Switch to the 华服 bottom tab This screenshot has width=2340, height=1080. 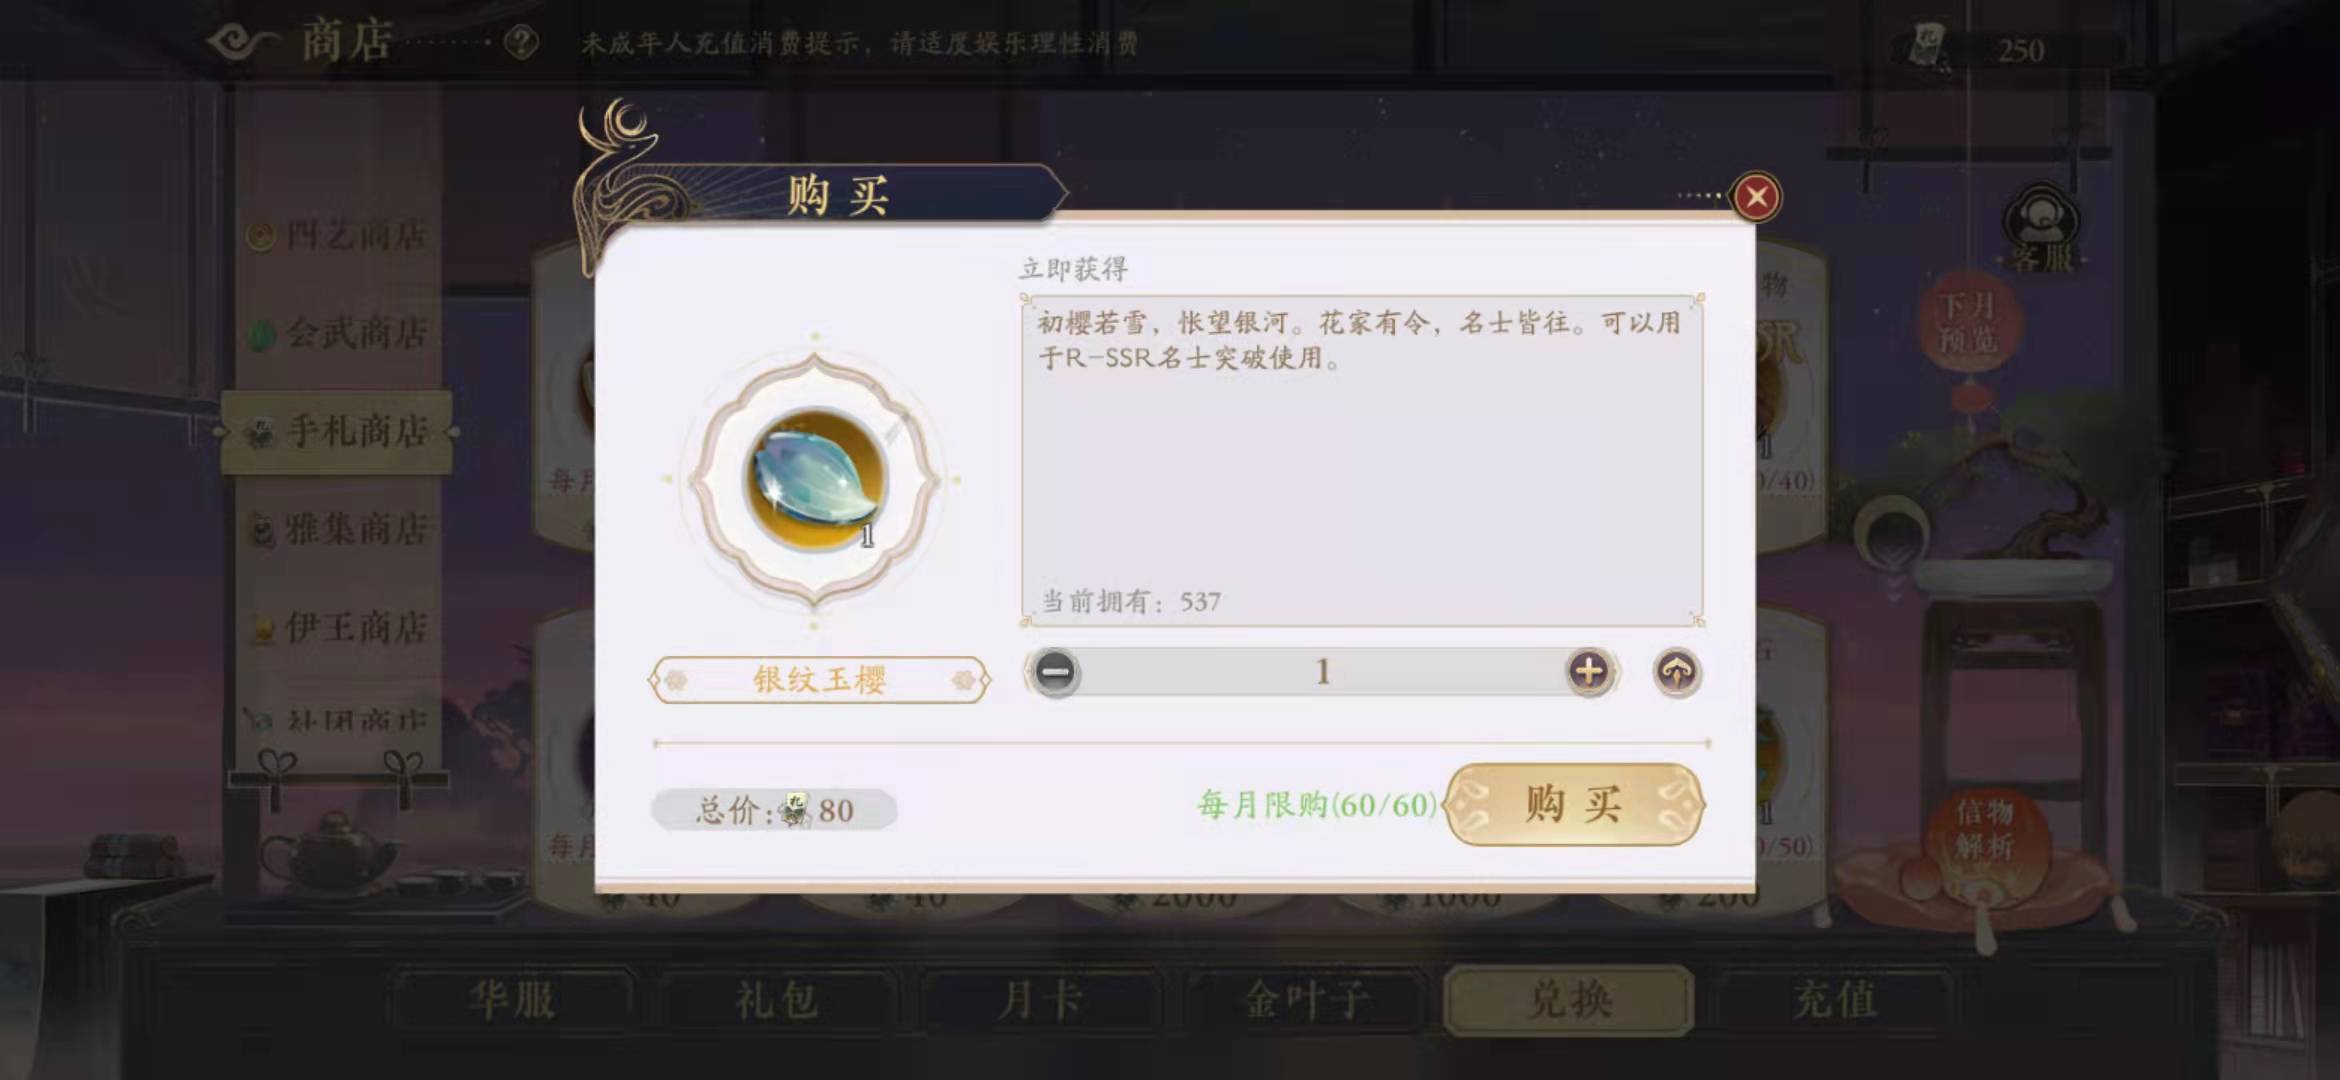(x=512, y=999)
